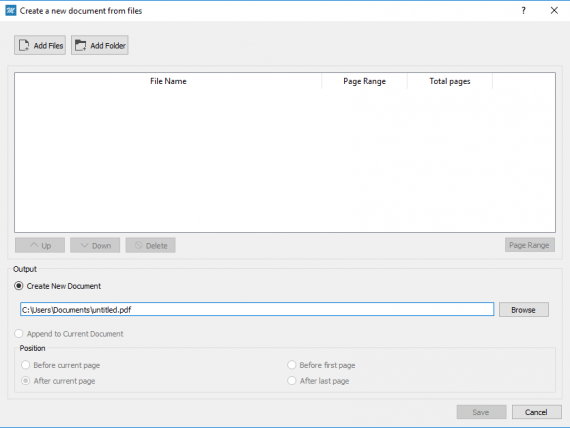Click the Add Files button
Viewport: 570px width, 428px height.
40,45
